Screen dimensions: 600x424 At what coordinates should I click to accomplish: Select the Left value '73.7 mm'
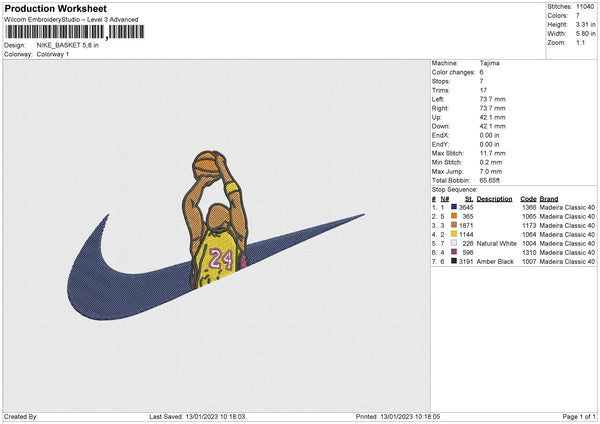tap(492, 99)
